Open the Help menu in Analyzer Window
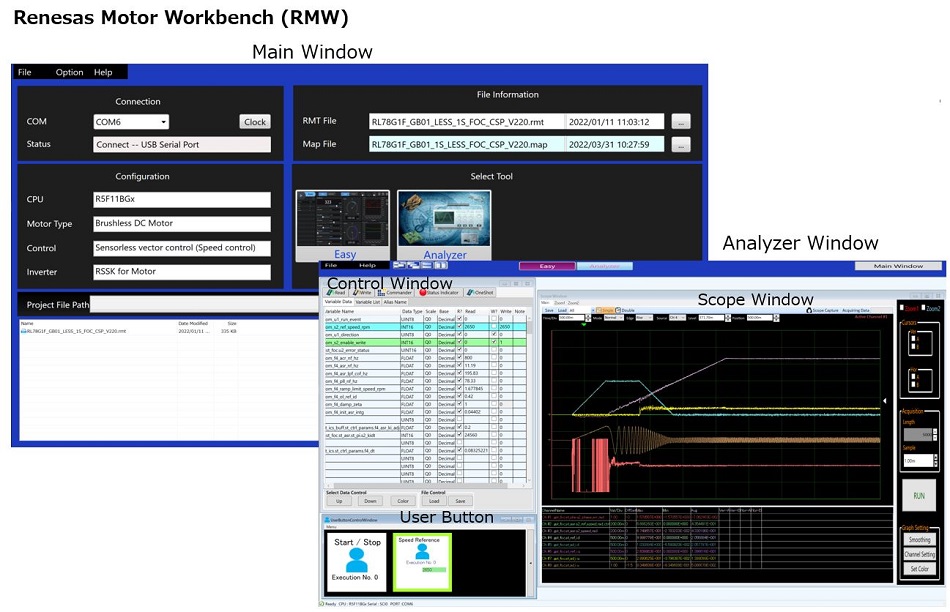The image size is (950, 612). (367, 265)
